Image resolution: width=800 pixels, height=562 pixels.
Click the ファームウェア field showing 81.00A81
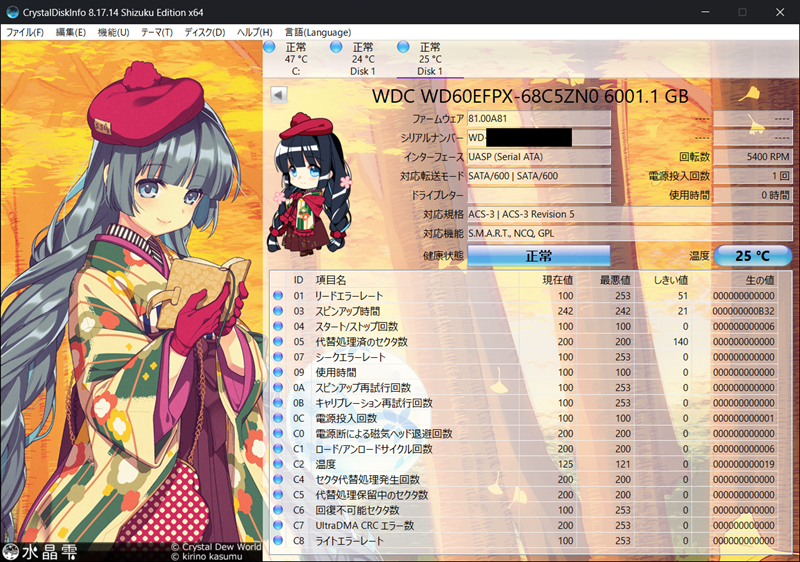pyautogui.click(x=539, y=118)
